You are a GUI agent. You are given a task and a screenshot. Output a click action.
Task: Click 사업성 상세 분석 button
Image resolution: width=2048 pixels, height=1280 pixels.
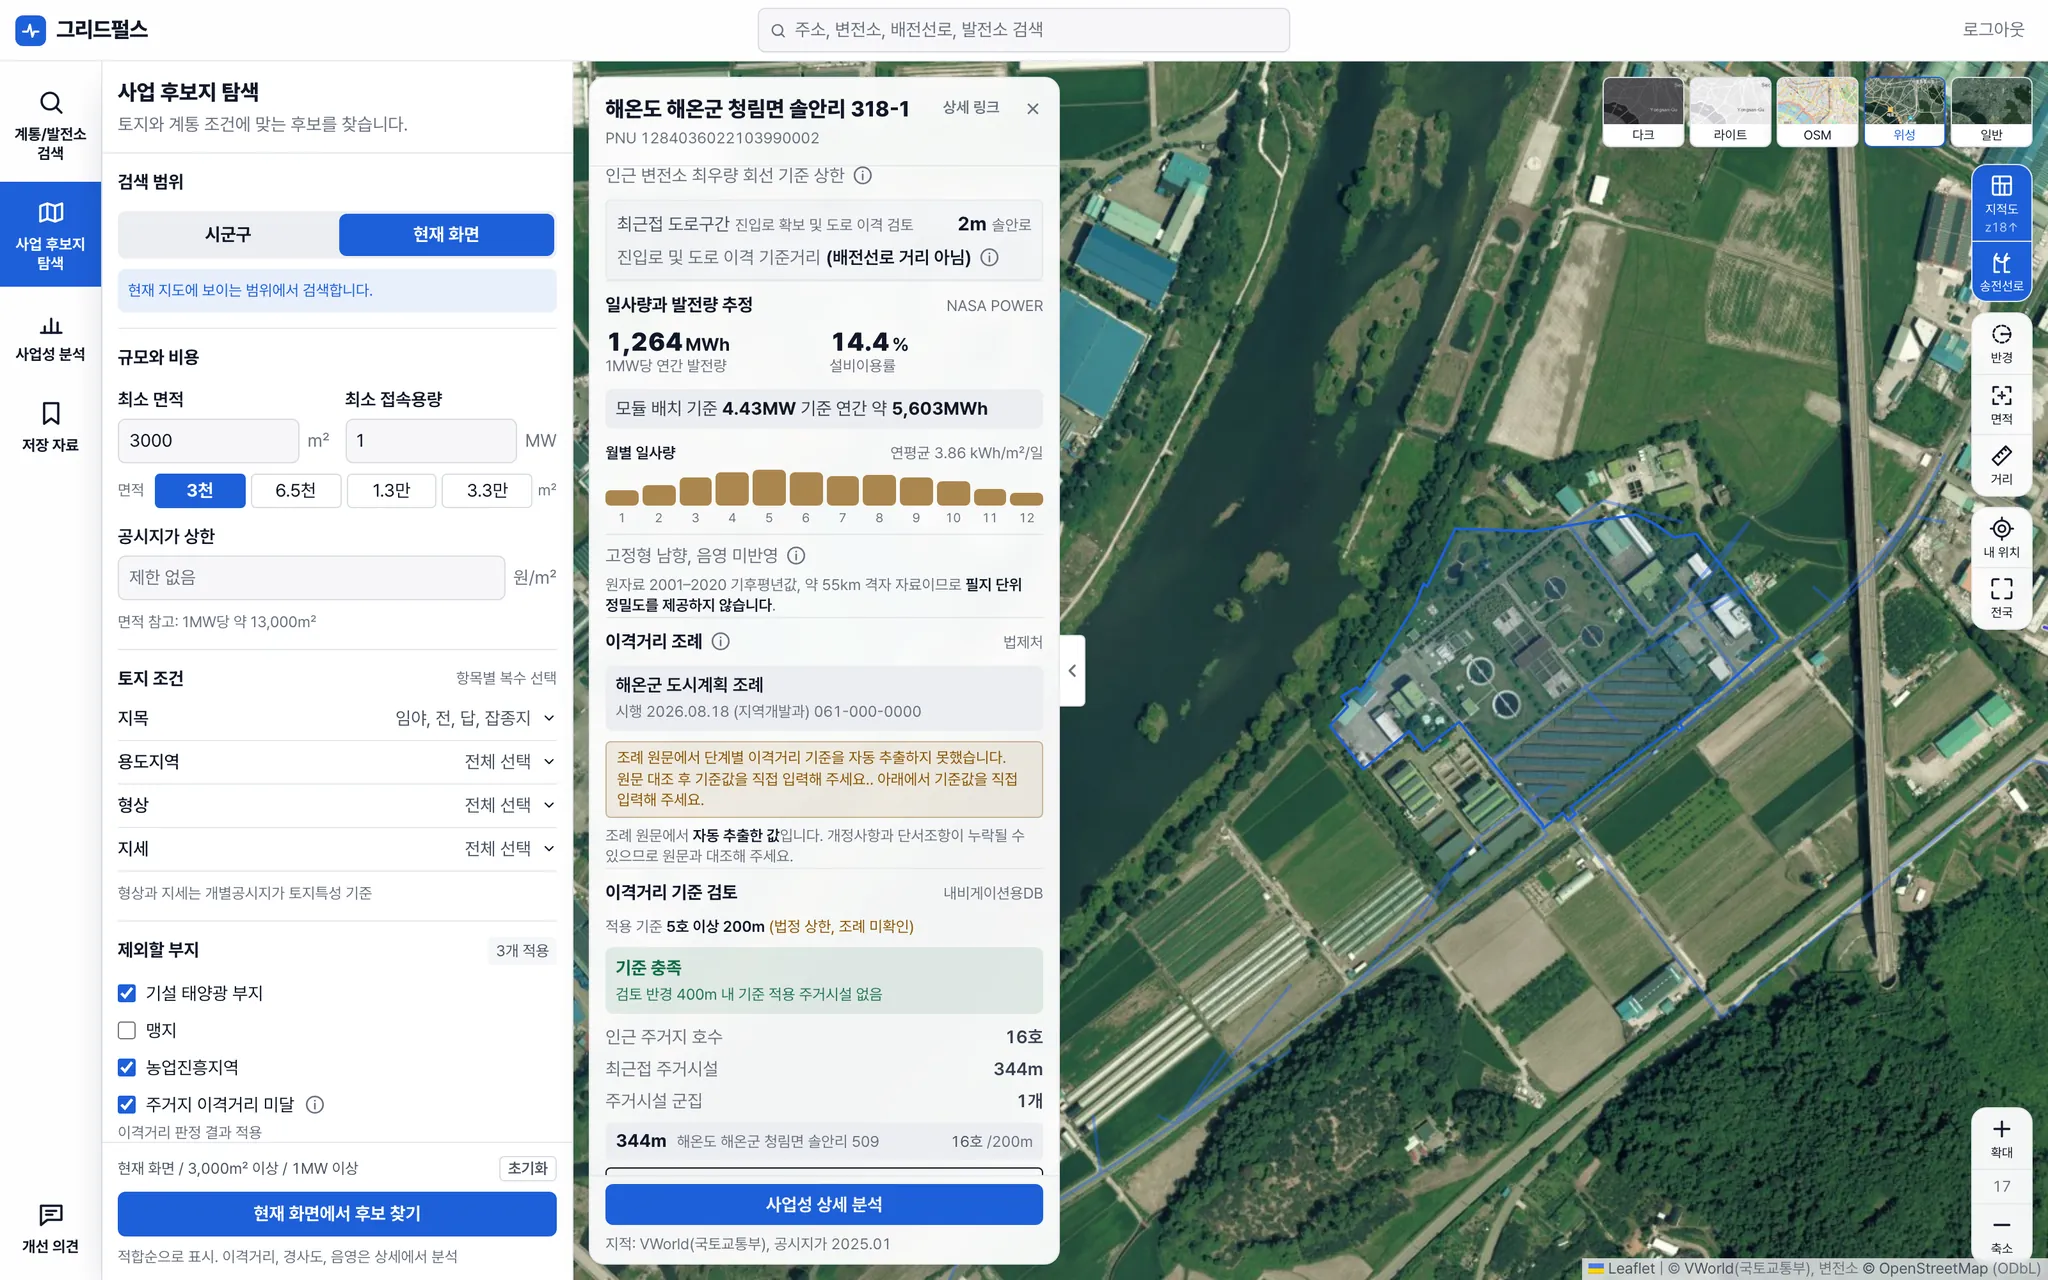(824, 1205)
